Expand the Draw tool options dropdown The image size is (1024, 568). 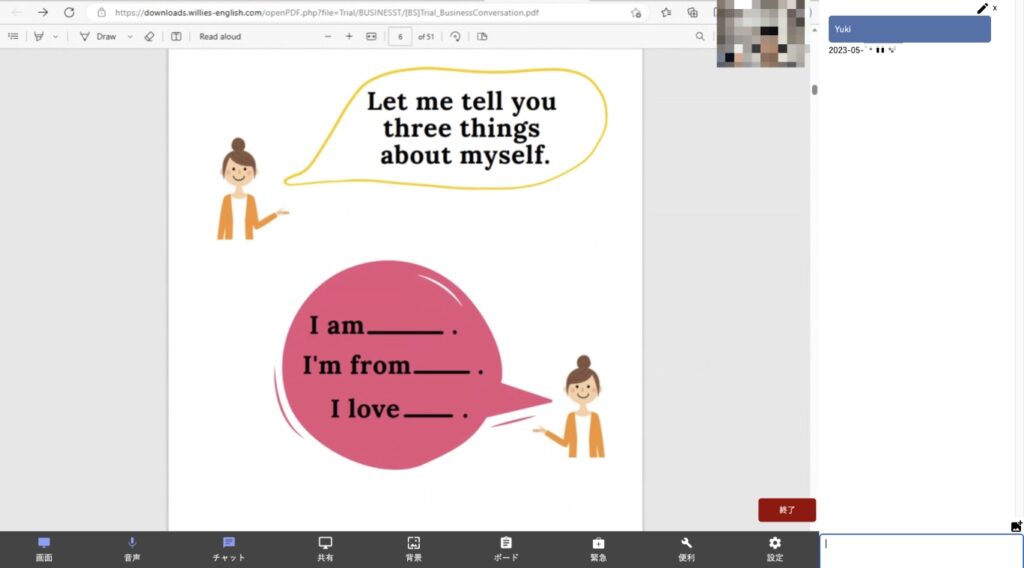pos(130,37)
